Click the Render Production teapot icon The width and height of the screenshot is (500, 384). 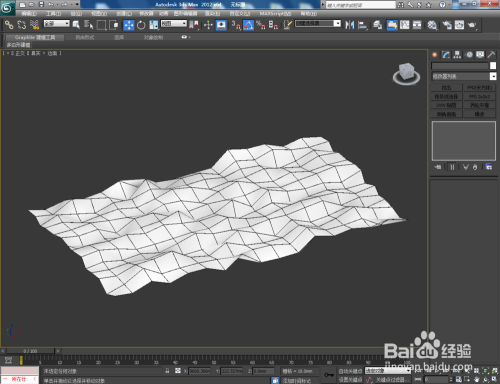coord(472,25)
